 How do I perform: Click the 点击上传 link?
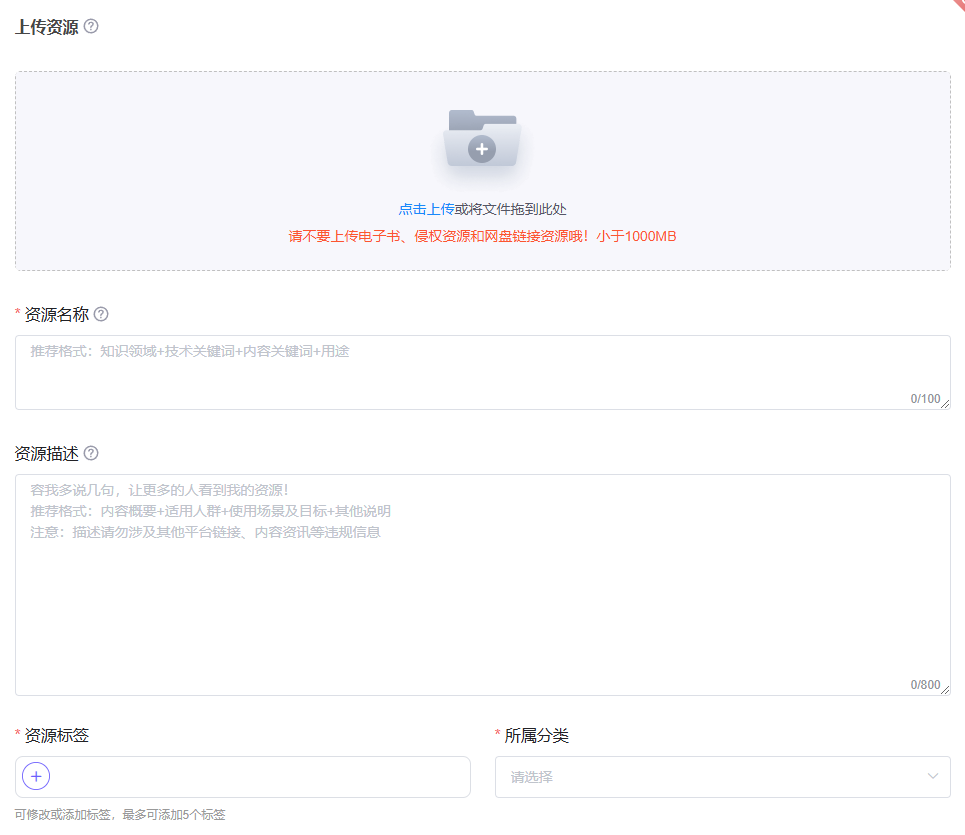[x=426, y=209]
